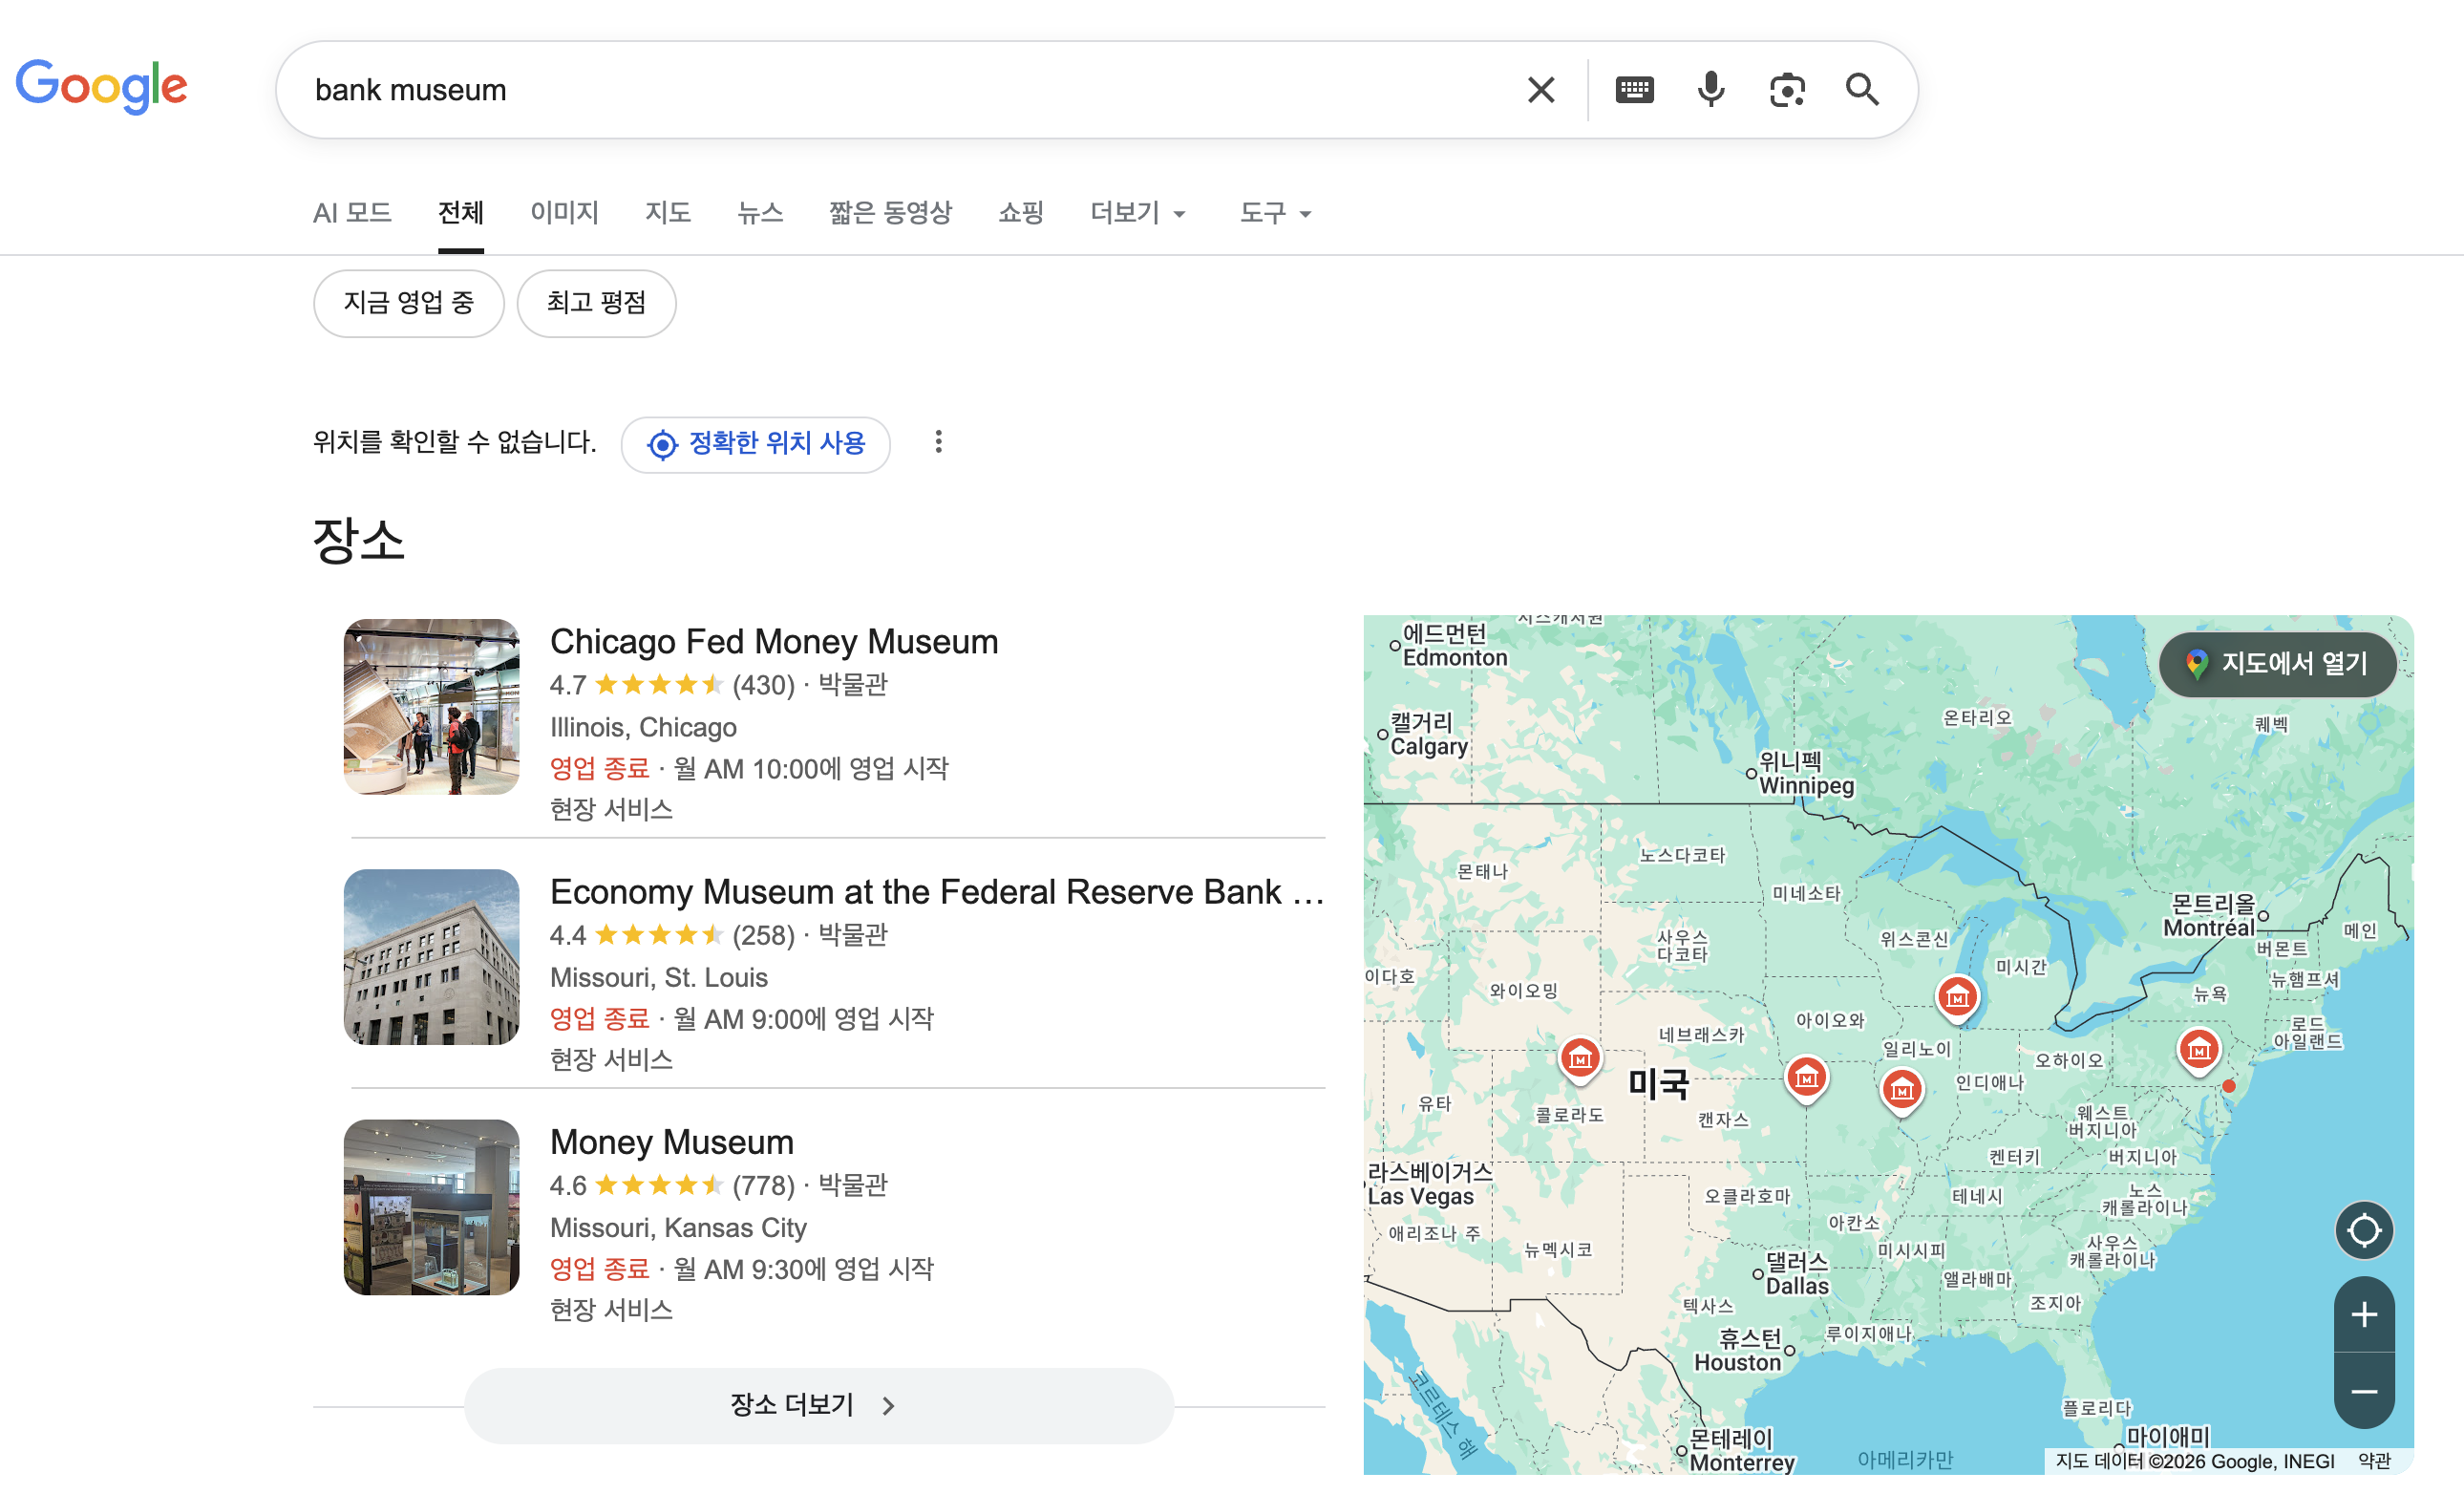Switch to the 지도 tab
Image resolution: width=2464 pixels, height=1494 pixels.
pos(668,213)
